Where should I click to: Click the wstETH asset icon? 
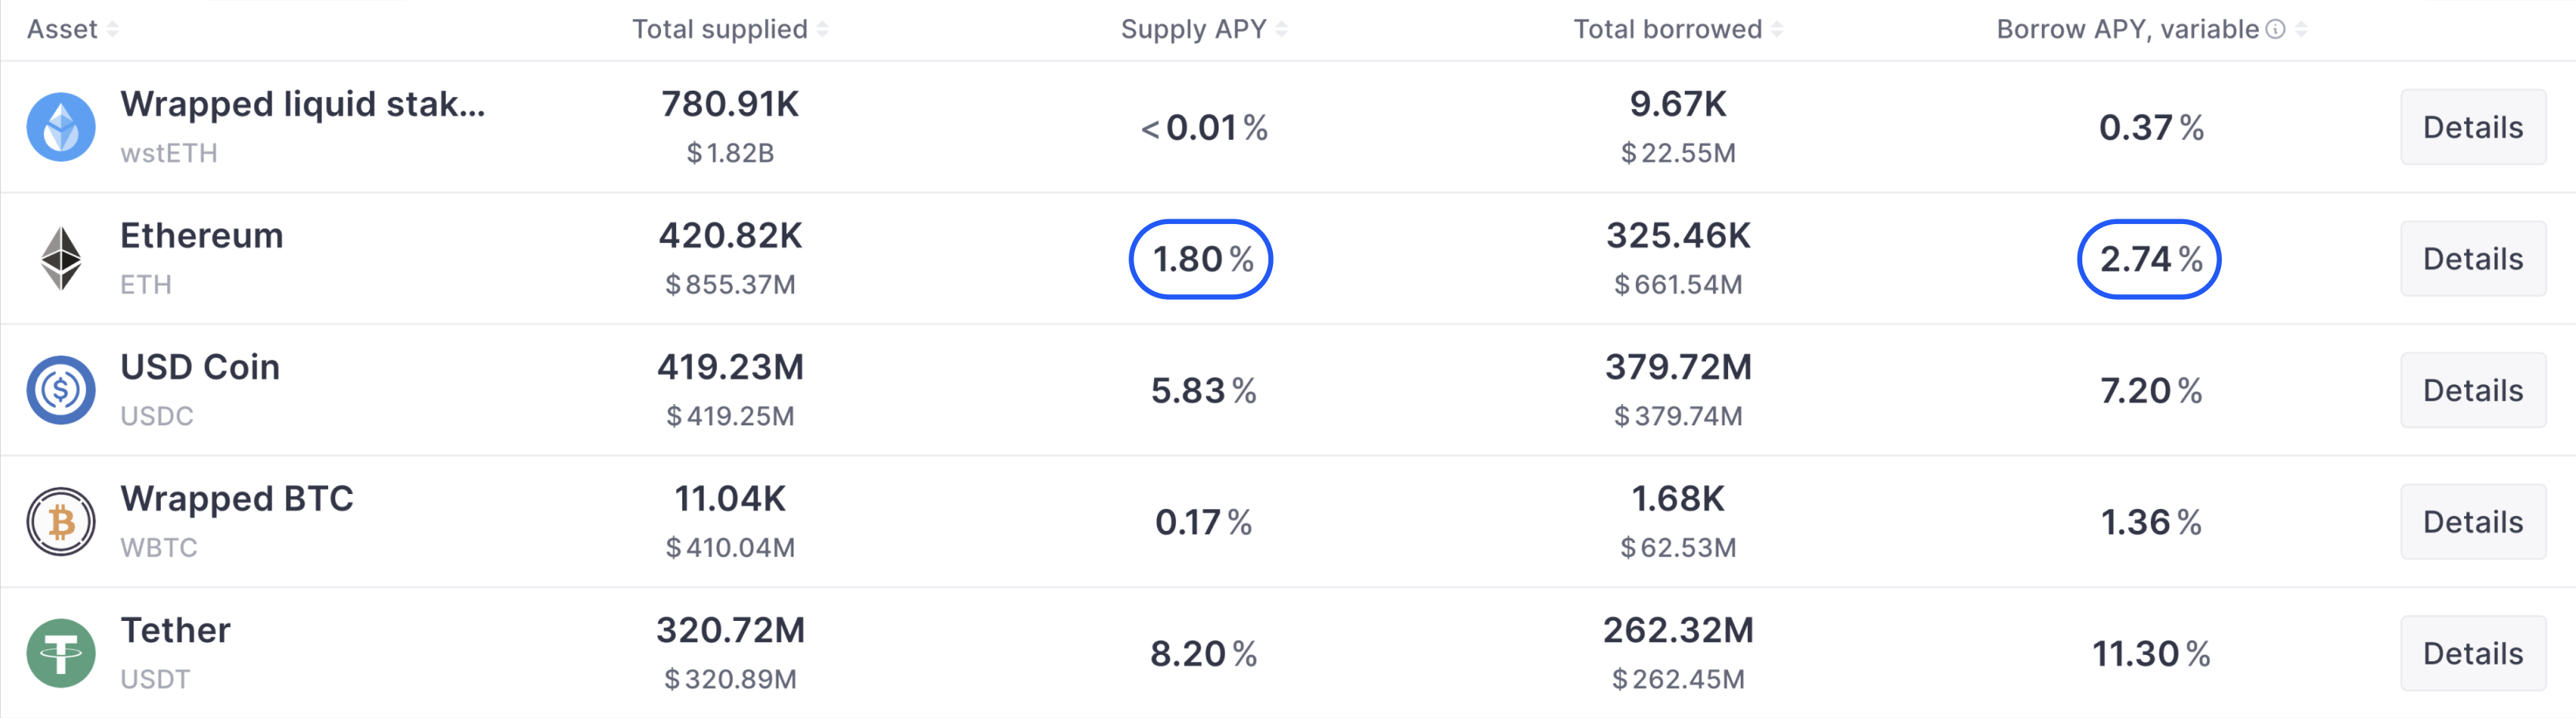pos(62,127)
